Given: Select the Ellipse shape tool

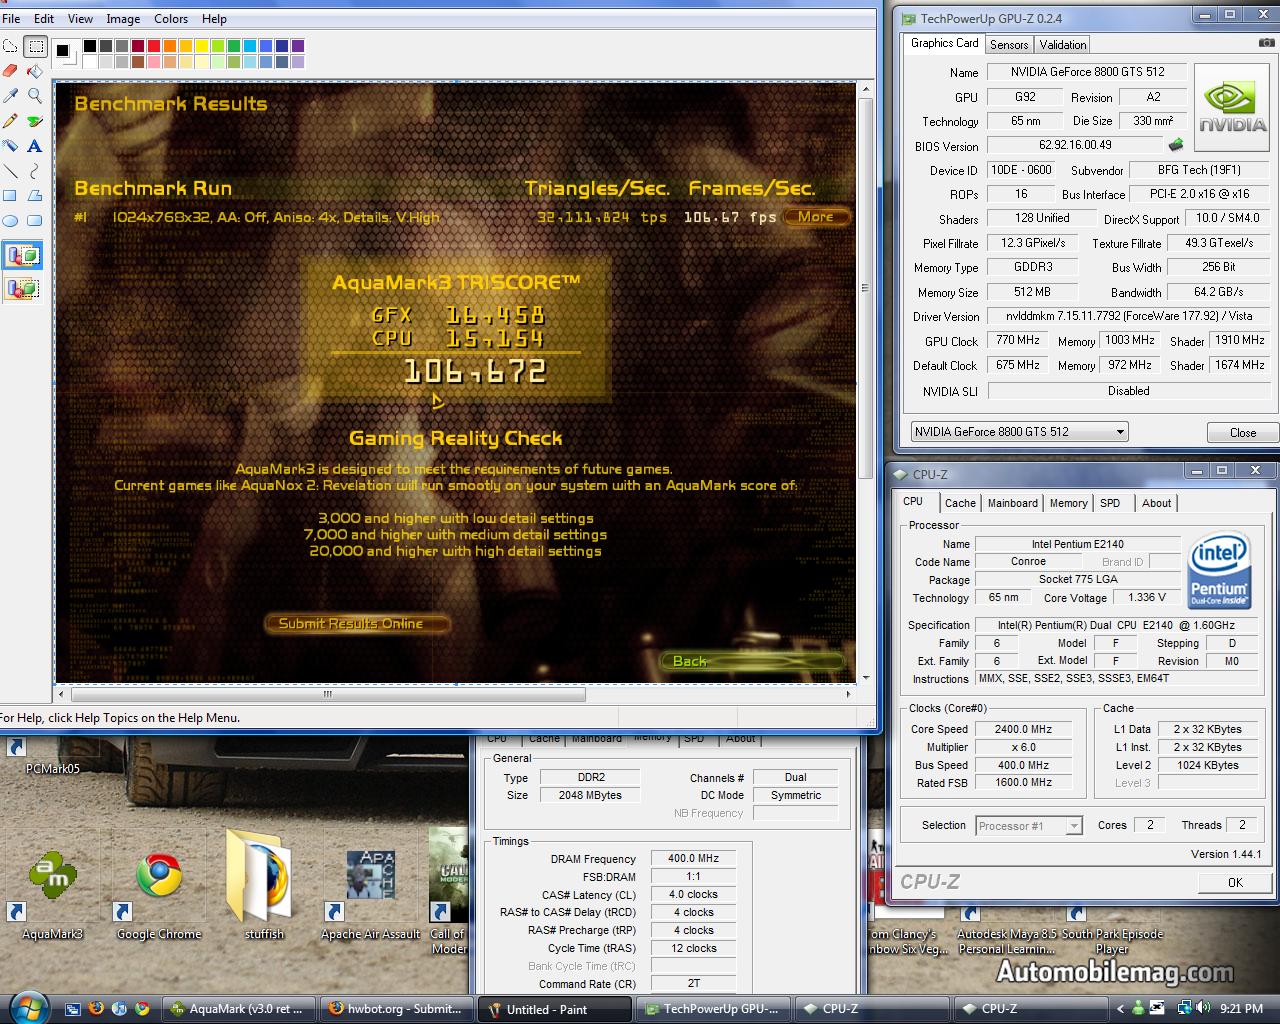Looking at the screenshot, I should (x=11, y=221).
